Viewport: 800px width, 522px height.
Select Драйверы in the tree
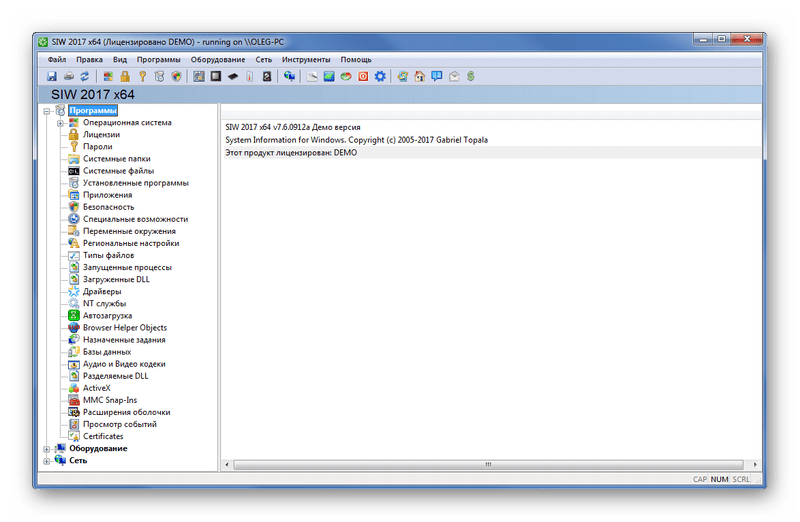102,292
